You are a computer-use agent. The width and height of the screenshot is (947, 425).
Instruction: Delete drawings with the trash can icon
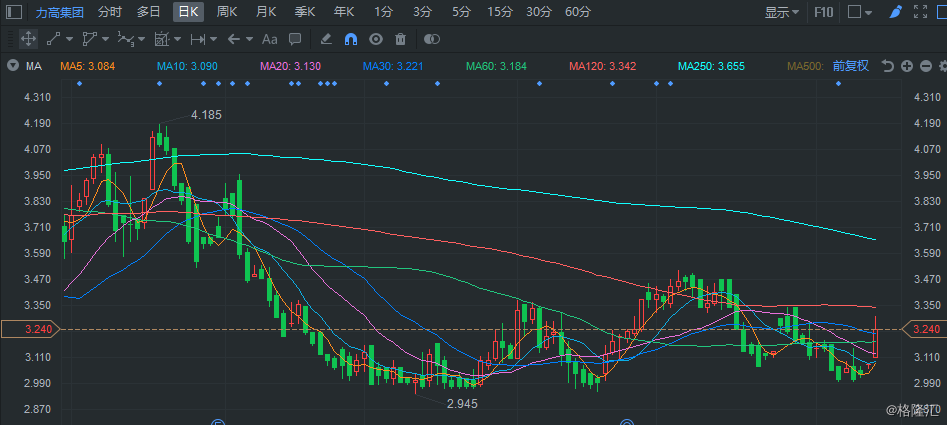pyautogui.click(x=400, y=39)
